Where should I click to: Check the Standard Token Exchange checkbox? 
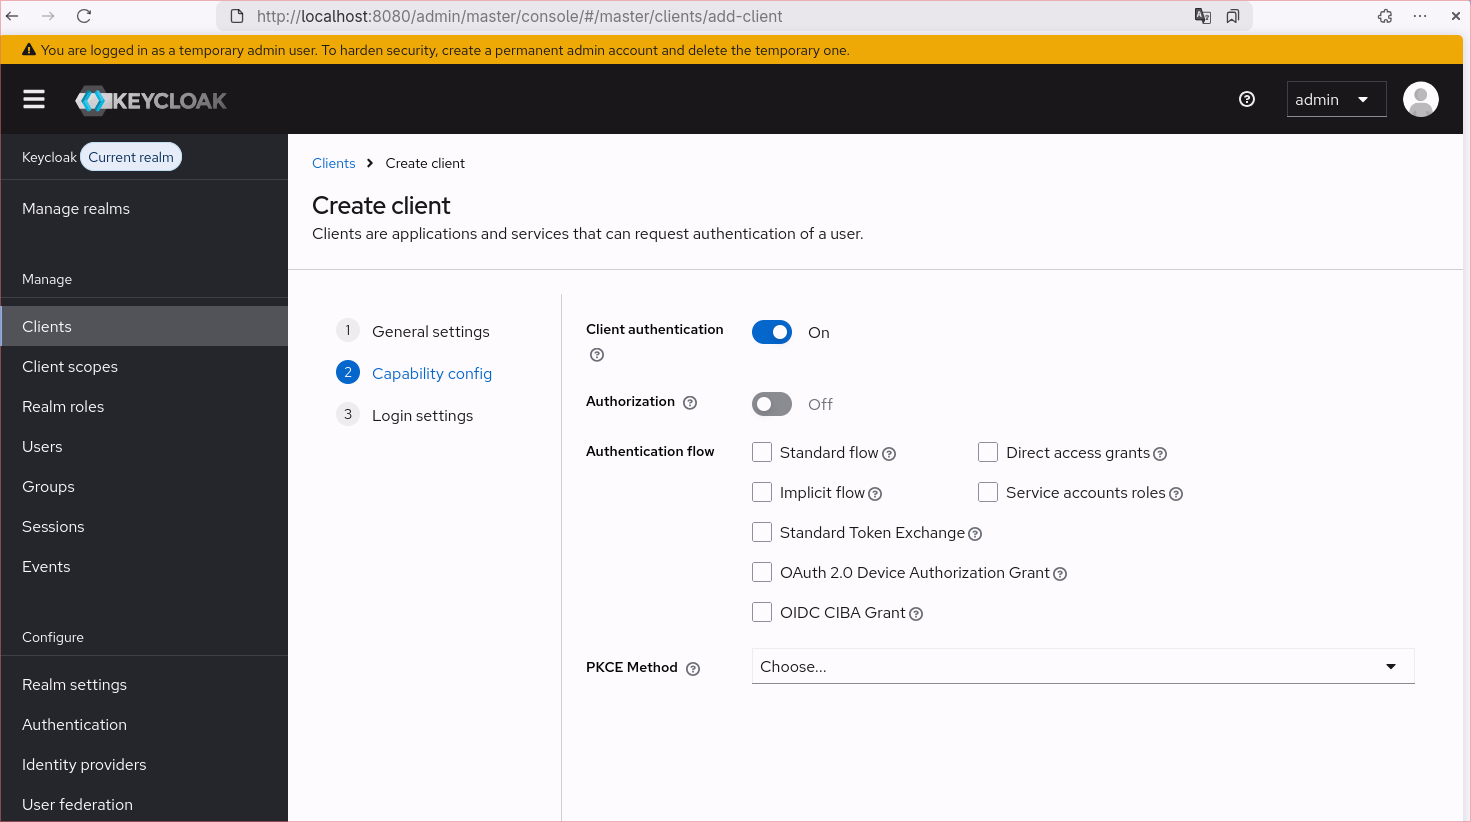pyautogui.click(x=762, y=532)
